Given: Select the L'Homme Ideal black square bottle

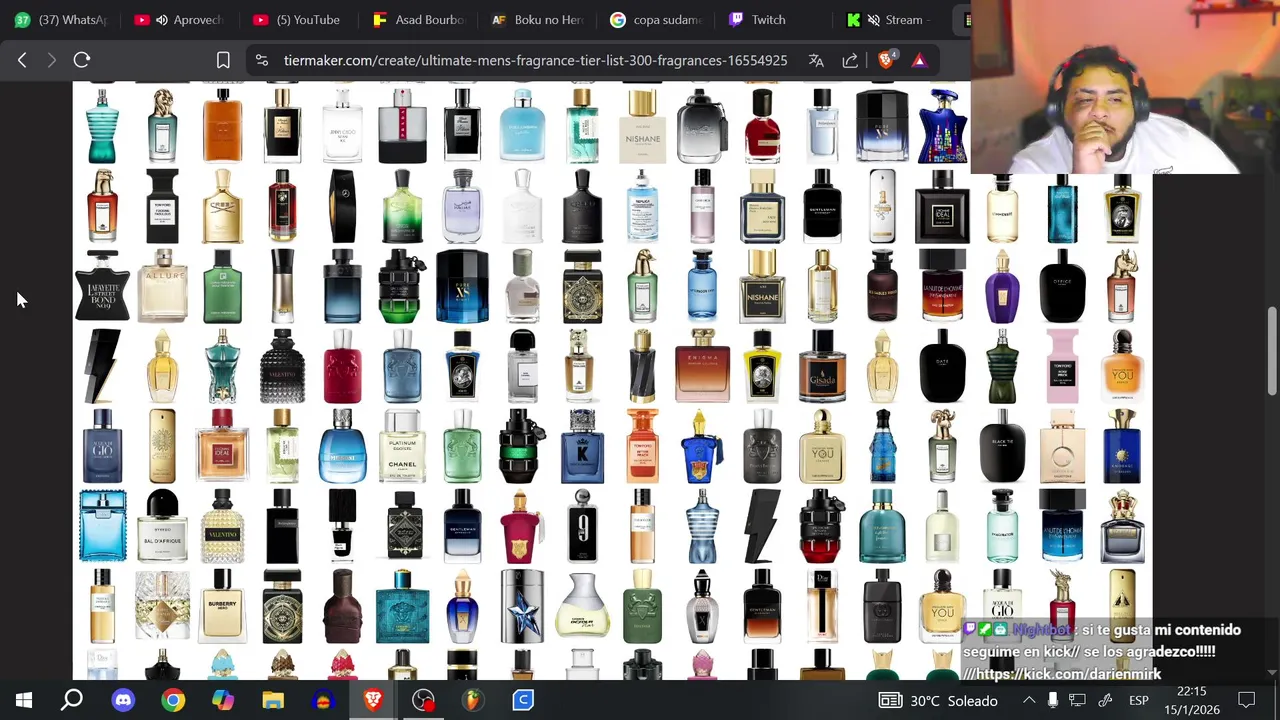Looking at the screenshot, I should pos(942,206).
